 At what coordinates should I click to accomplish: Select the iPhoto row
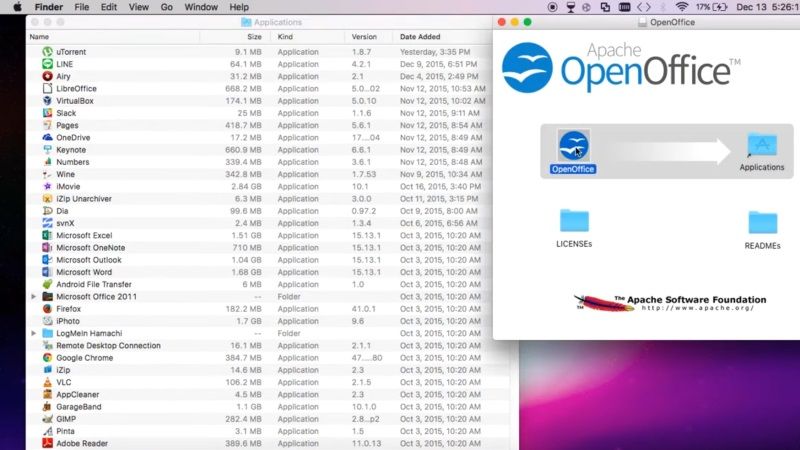[x=260, y=321]
